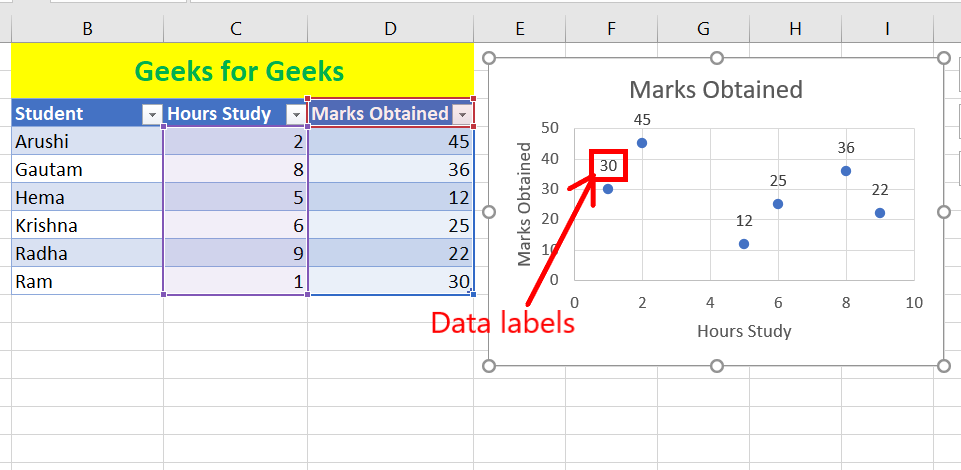
Task: Select the horizontal axis title Hours Study
Action: (744, 332)
